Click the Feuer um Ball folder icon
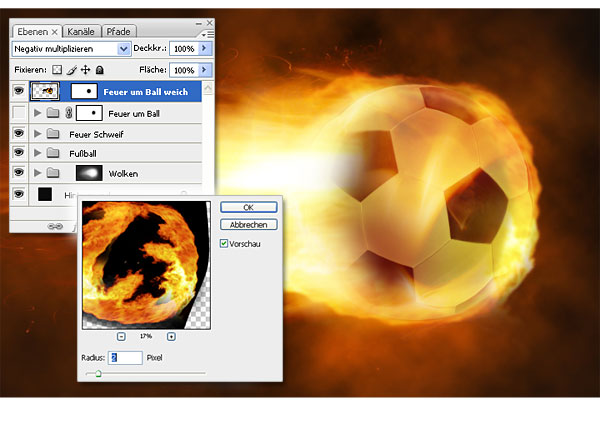The width and height of the screenshot is (600, 427). tap(53, 113)
